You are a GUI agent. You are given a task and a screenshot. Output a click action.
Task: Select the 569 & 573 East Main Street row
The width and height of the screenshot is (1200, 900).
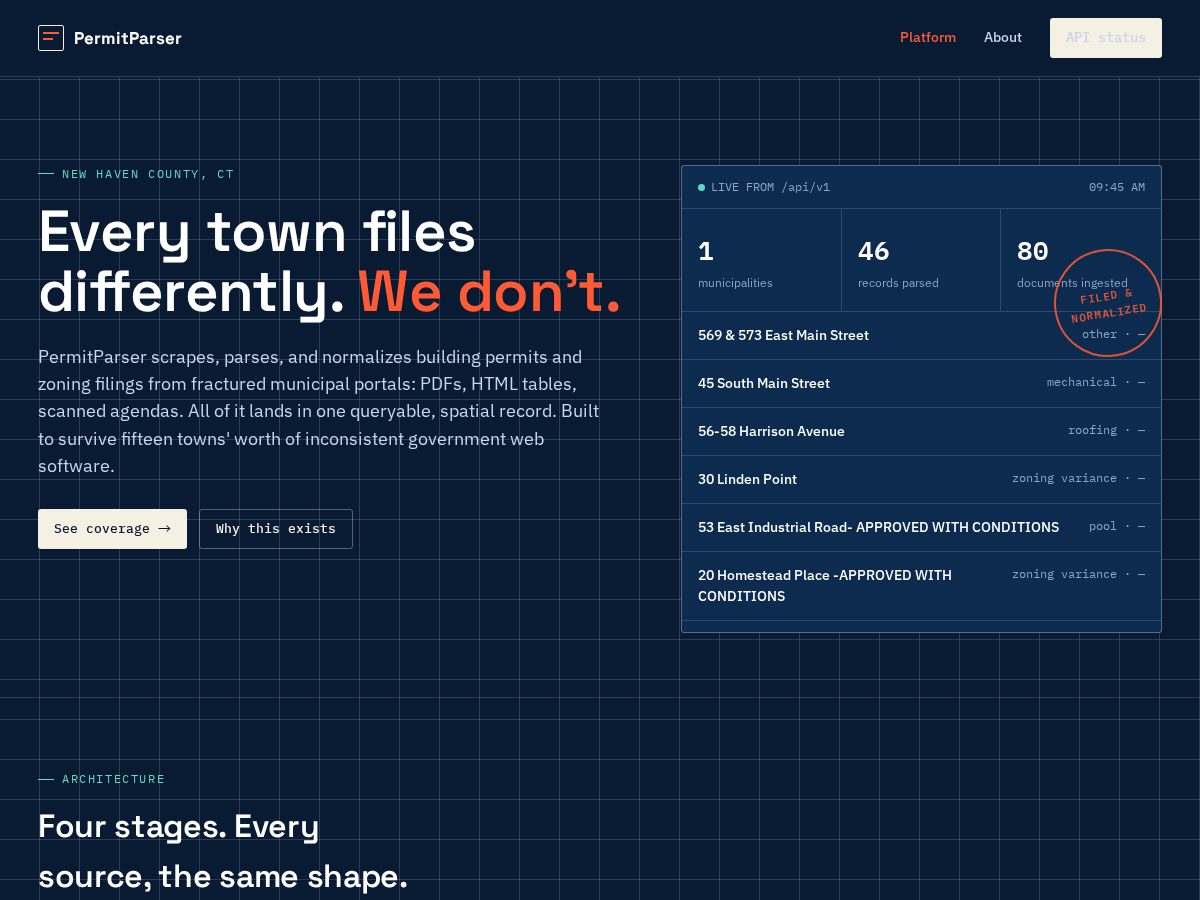tap(921, 336)
